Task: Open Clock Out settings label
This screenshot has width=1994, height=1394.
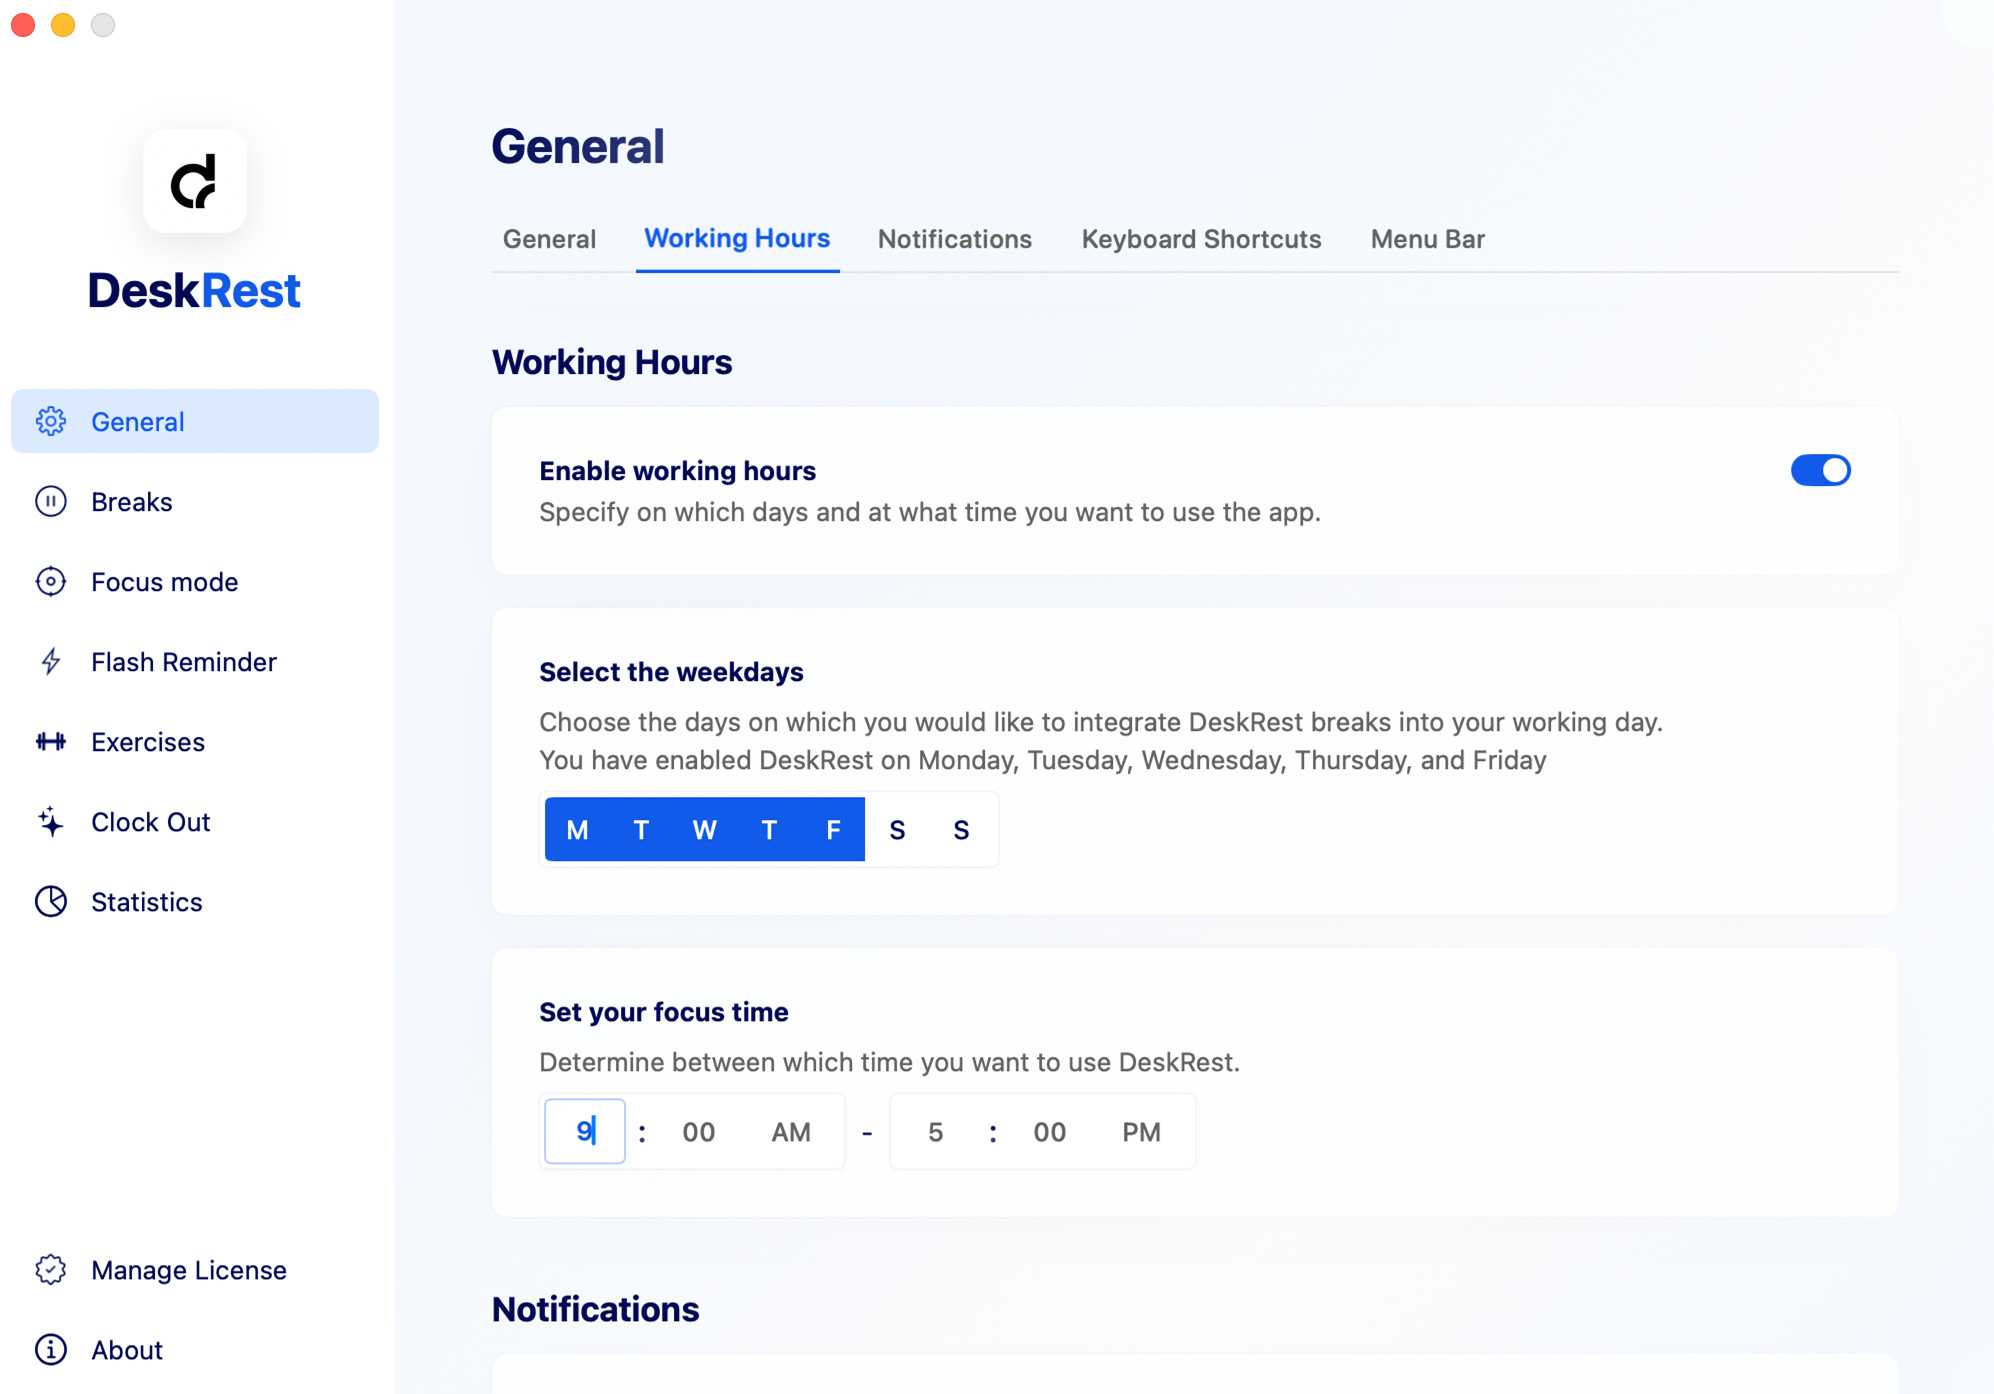Action: (x=151, y=821)
